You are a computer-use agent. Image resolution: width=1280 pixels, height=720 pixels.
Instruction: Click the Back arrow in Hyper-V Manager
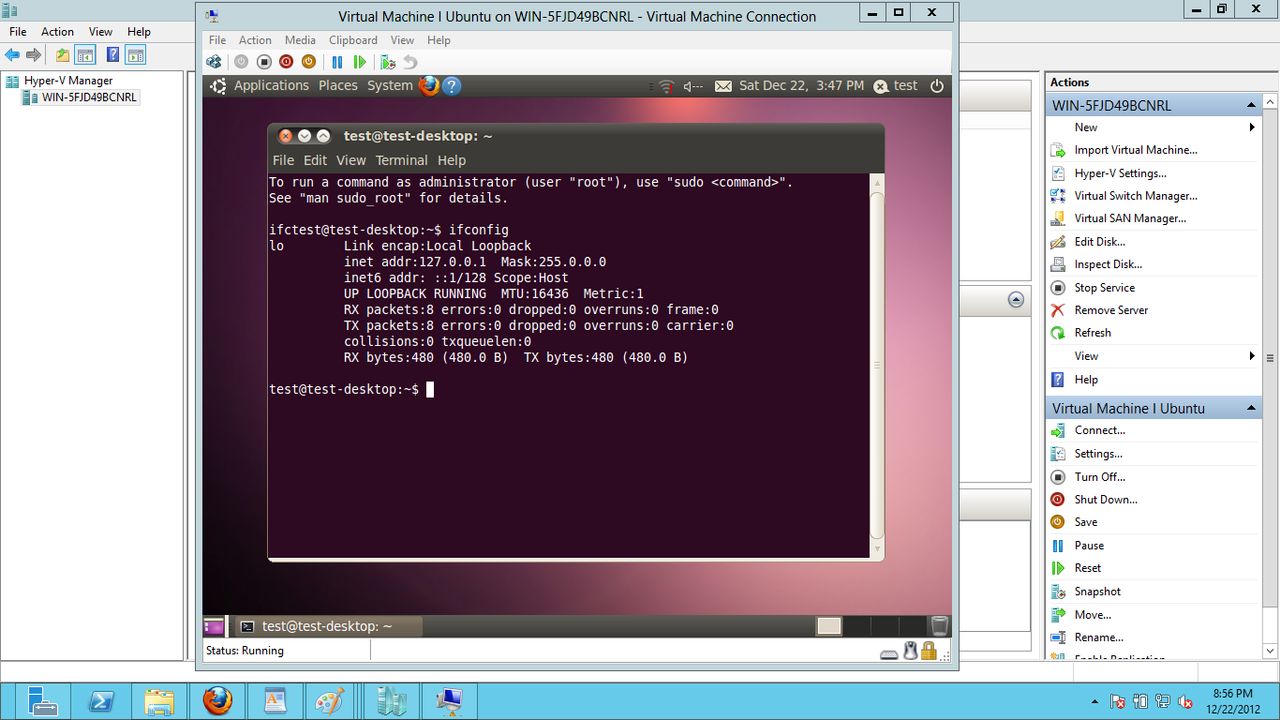[x=12, y=55]
